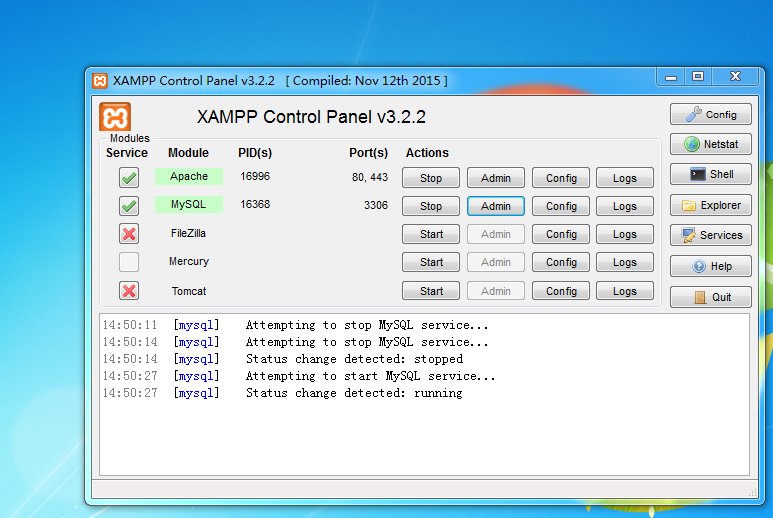Open the Services button on the right
The height and width of the screenshot is (518, 773).
[x=710, y=235]
